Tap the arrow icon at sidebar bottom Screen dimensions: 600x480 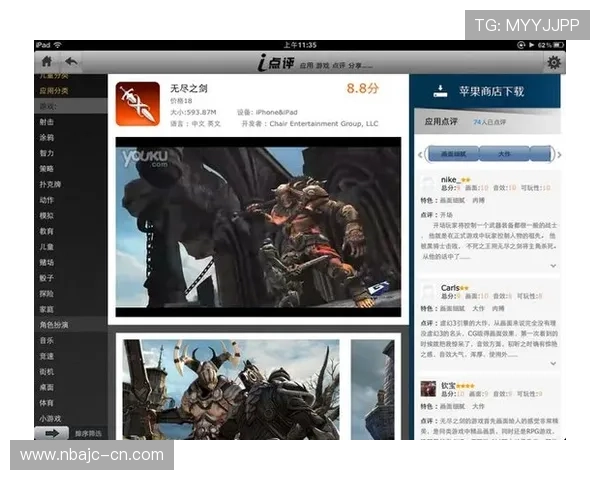point(51,433)
